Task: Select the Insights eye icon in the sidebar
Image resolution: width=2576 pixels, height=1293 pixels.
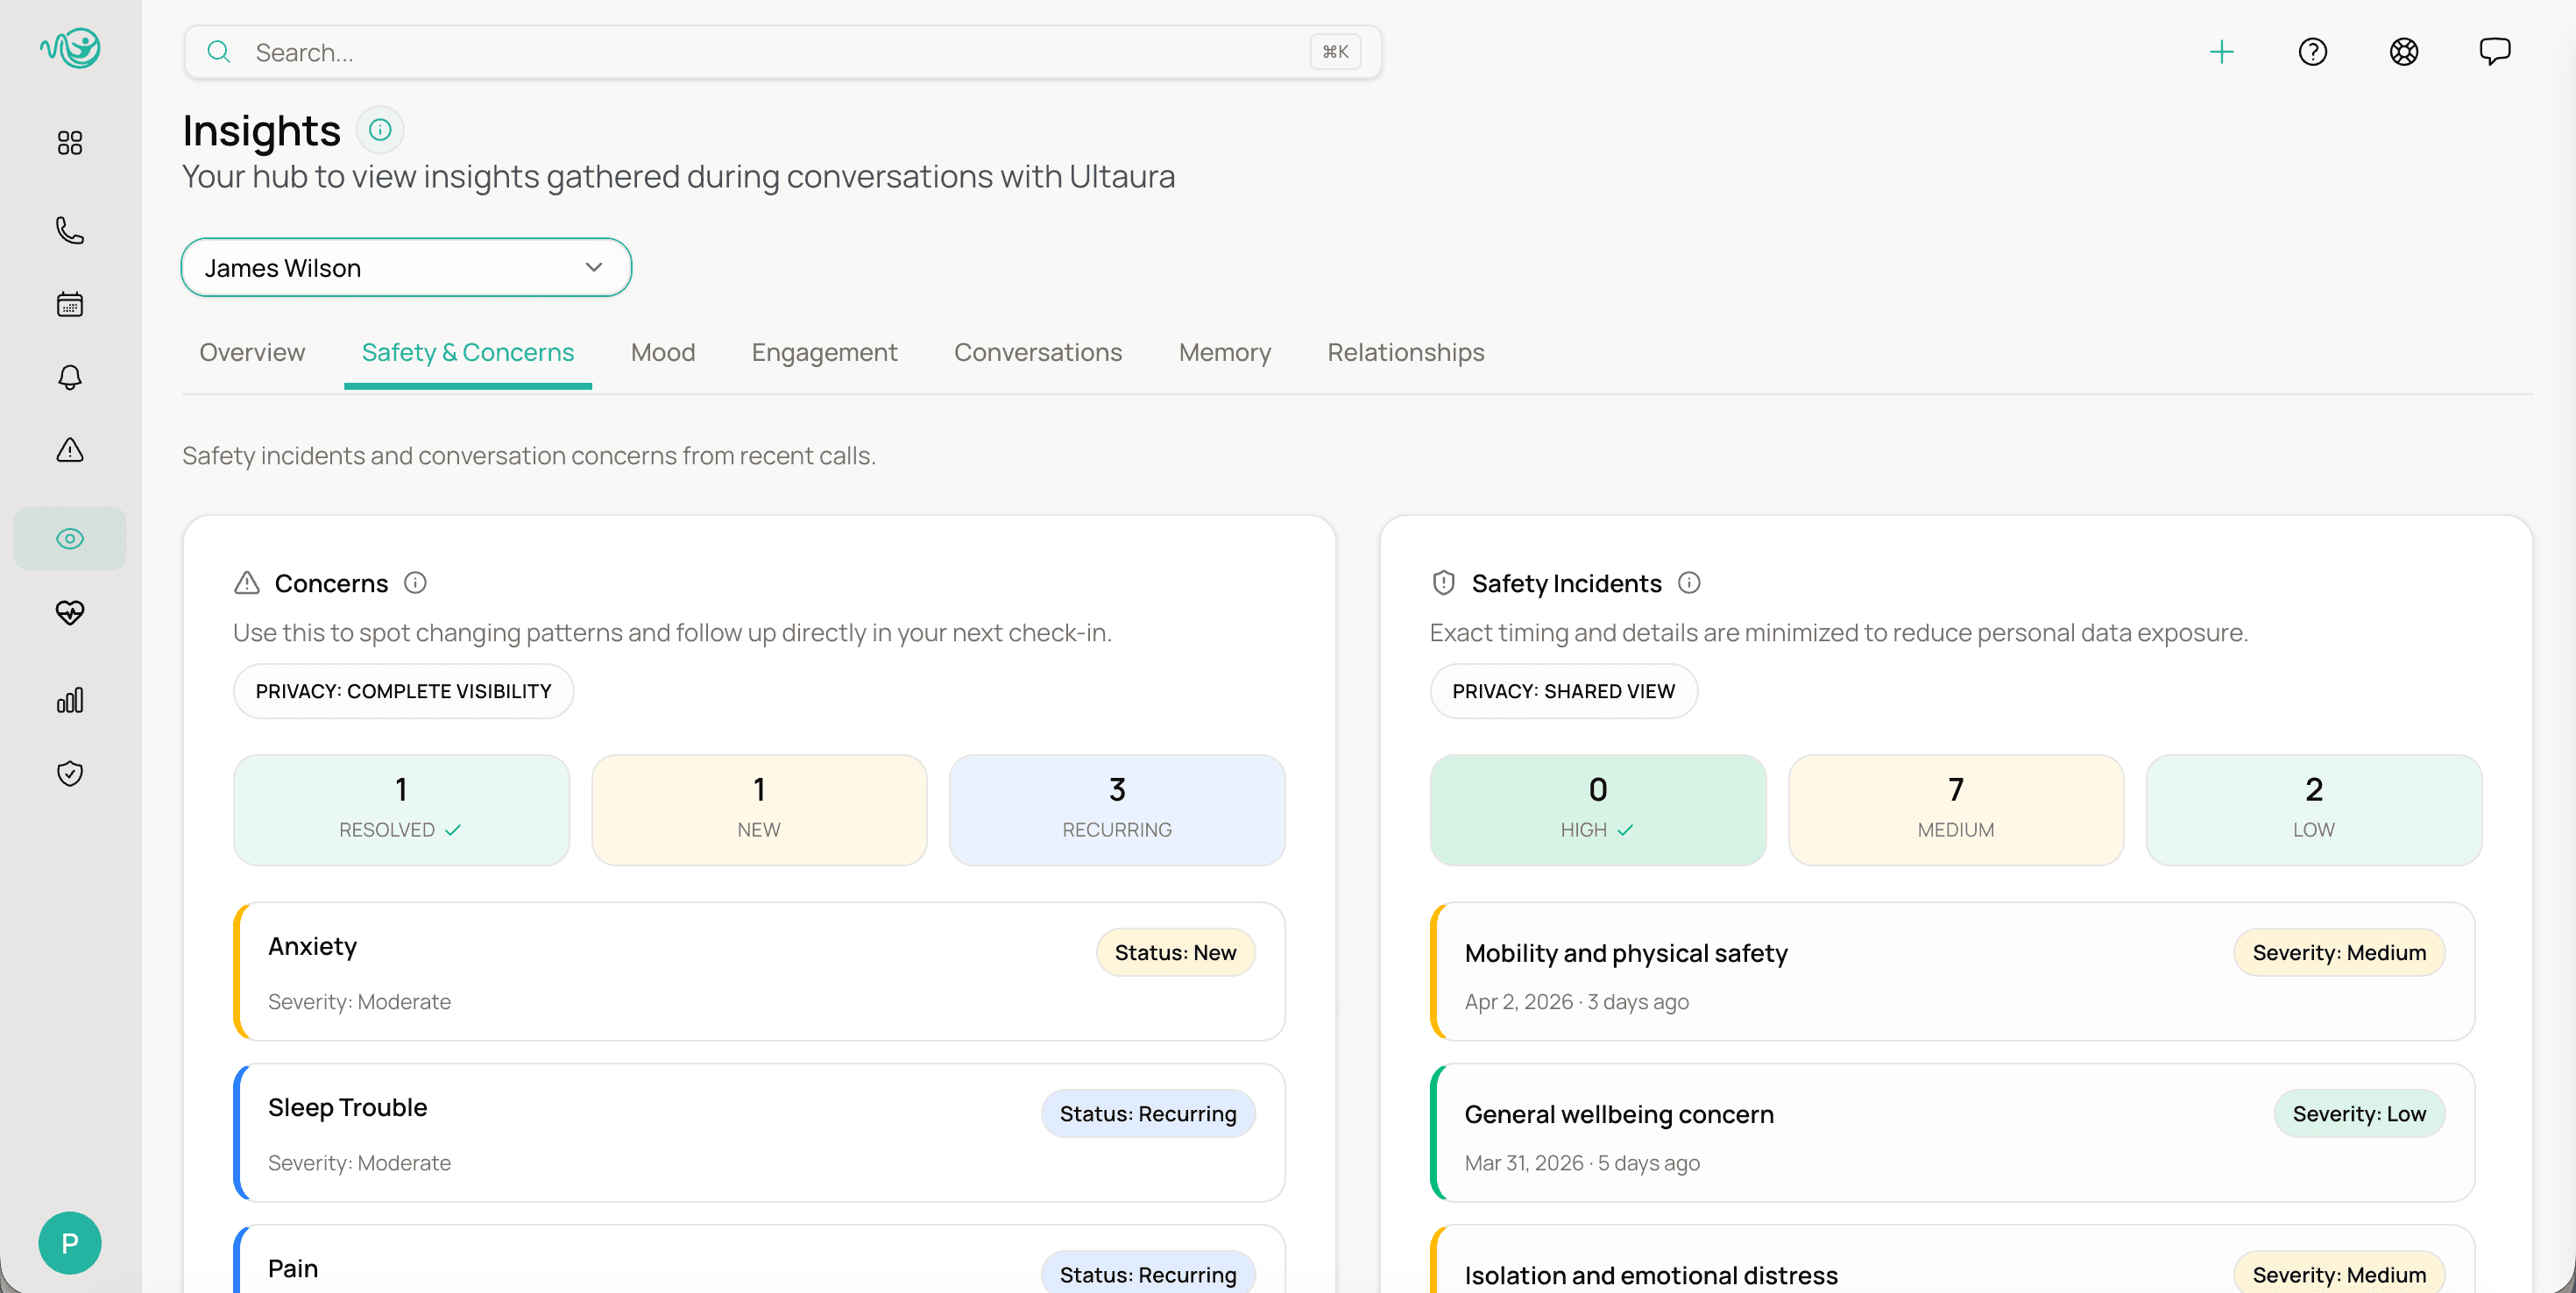Action: tap(69, 537)
